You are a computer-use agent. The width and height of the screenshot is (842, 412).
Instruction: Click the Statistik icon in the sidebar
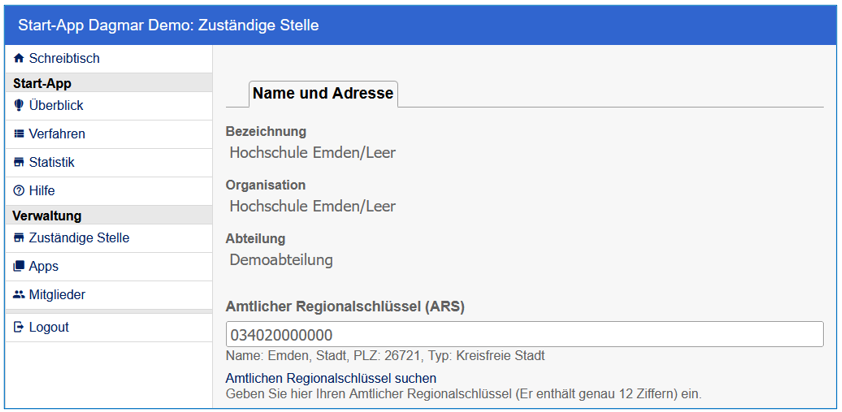point(19,162)
